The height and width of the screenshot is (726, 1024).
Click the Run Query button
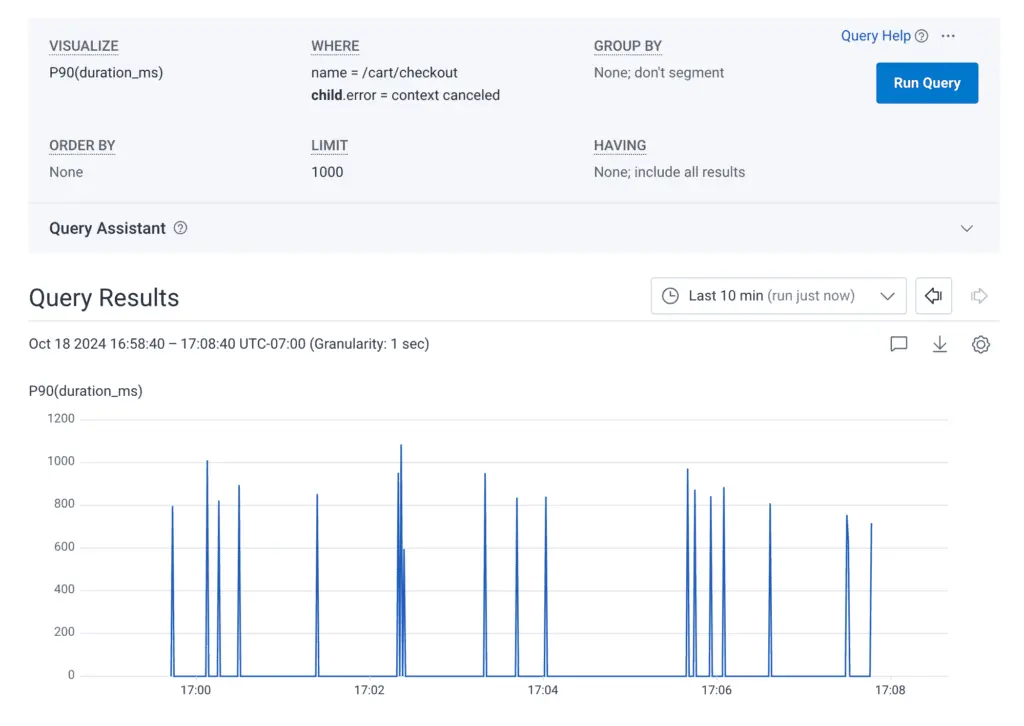click(x=926, y=83)
